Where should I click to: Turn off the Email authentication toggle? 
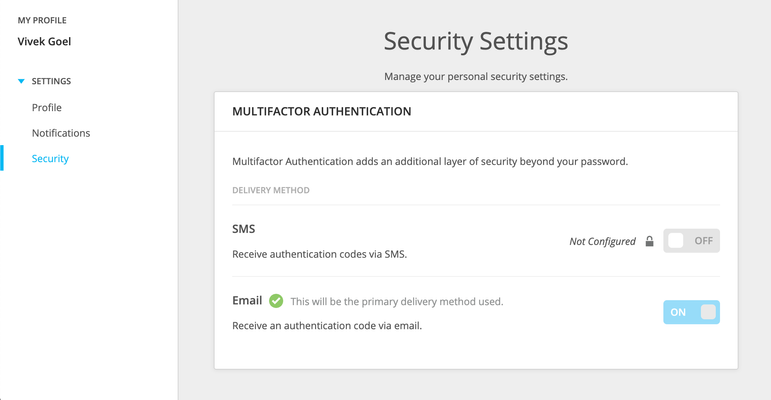[x=691, y=312]
